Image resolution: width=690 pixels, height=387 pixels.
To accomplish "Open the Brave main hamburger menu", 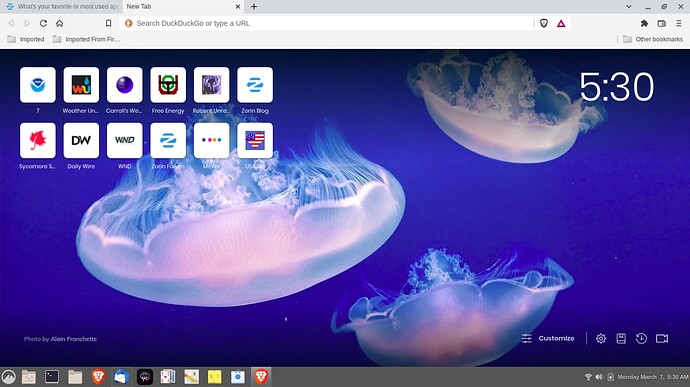I will click(679, 23).
